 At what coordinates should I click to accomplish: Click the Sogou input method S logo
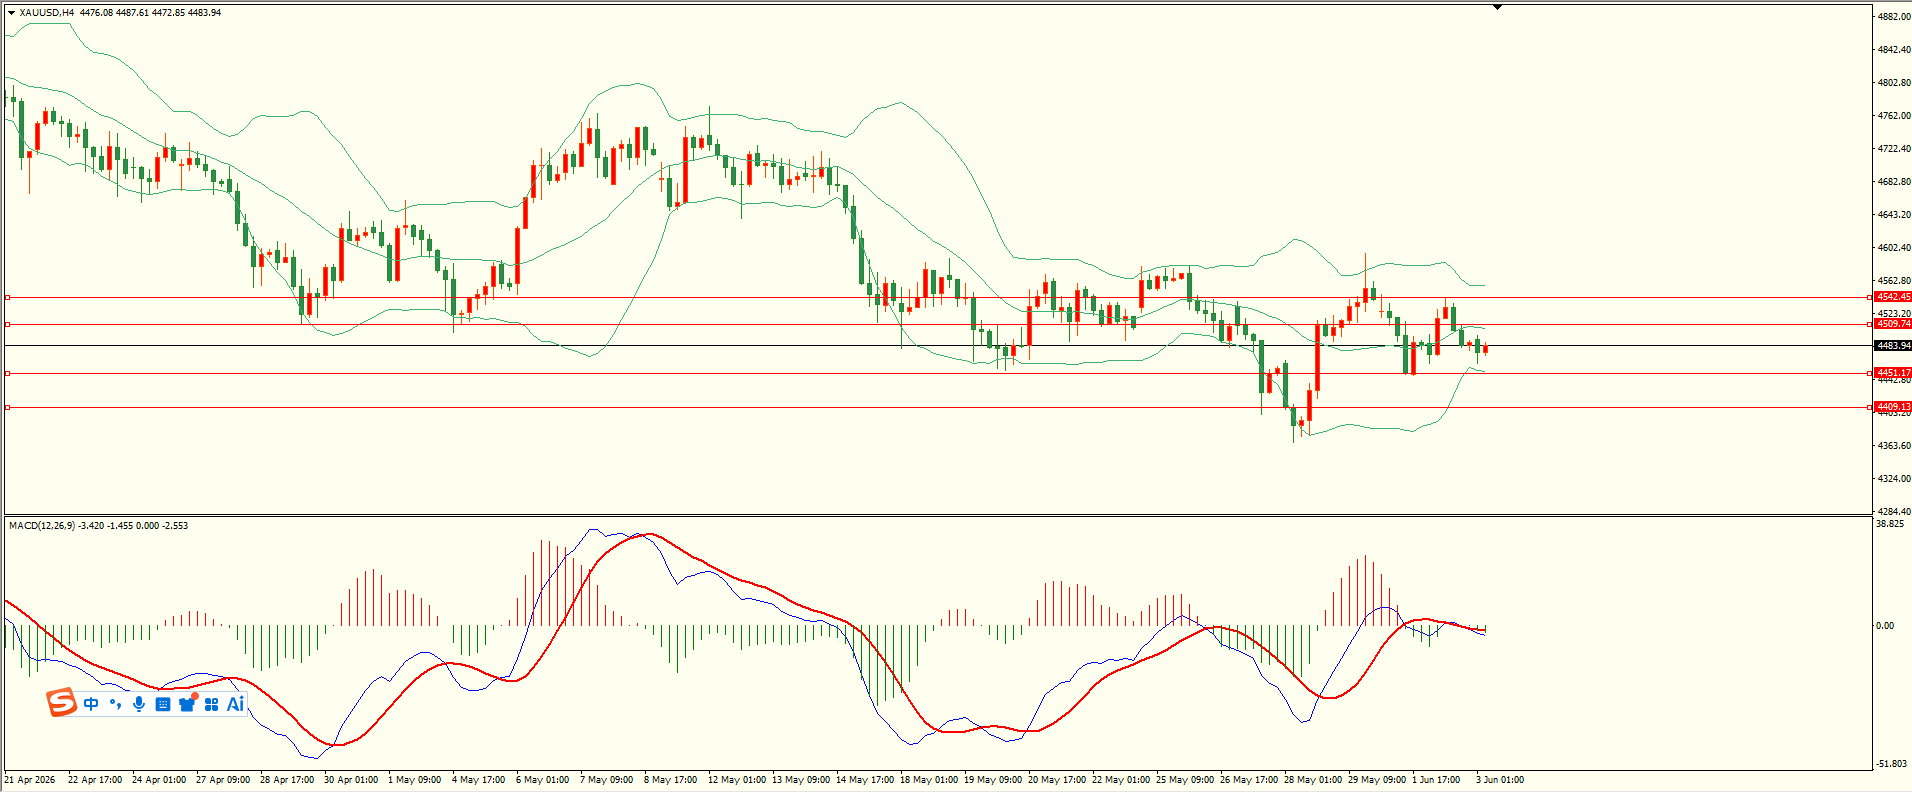[x=62, y=703]
